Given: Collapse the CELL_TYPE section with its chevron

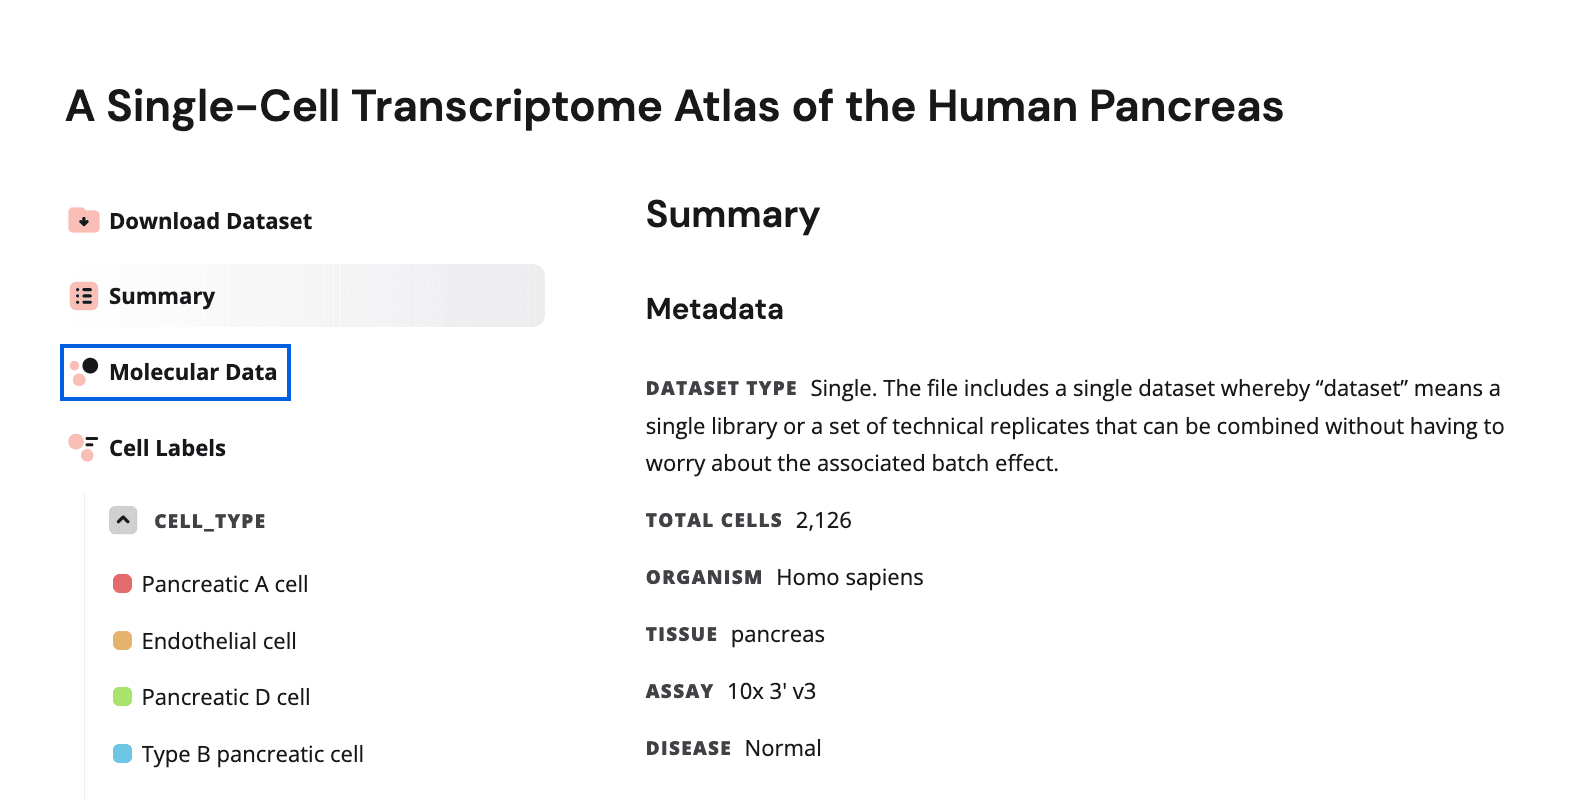Looking at the screenshot, I should pyautogui.click(x=122, y=520).
